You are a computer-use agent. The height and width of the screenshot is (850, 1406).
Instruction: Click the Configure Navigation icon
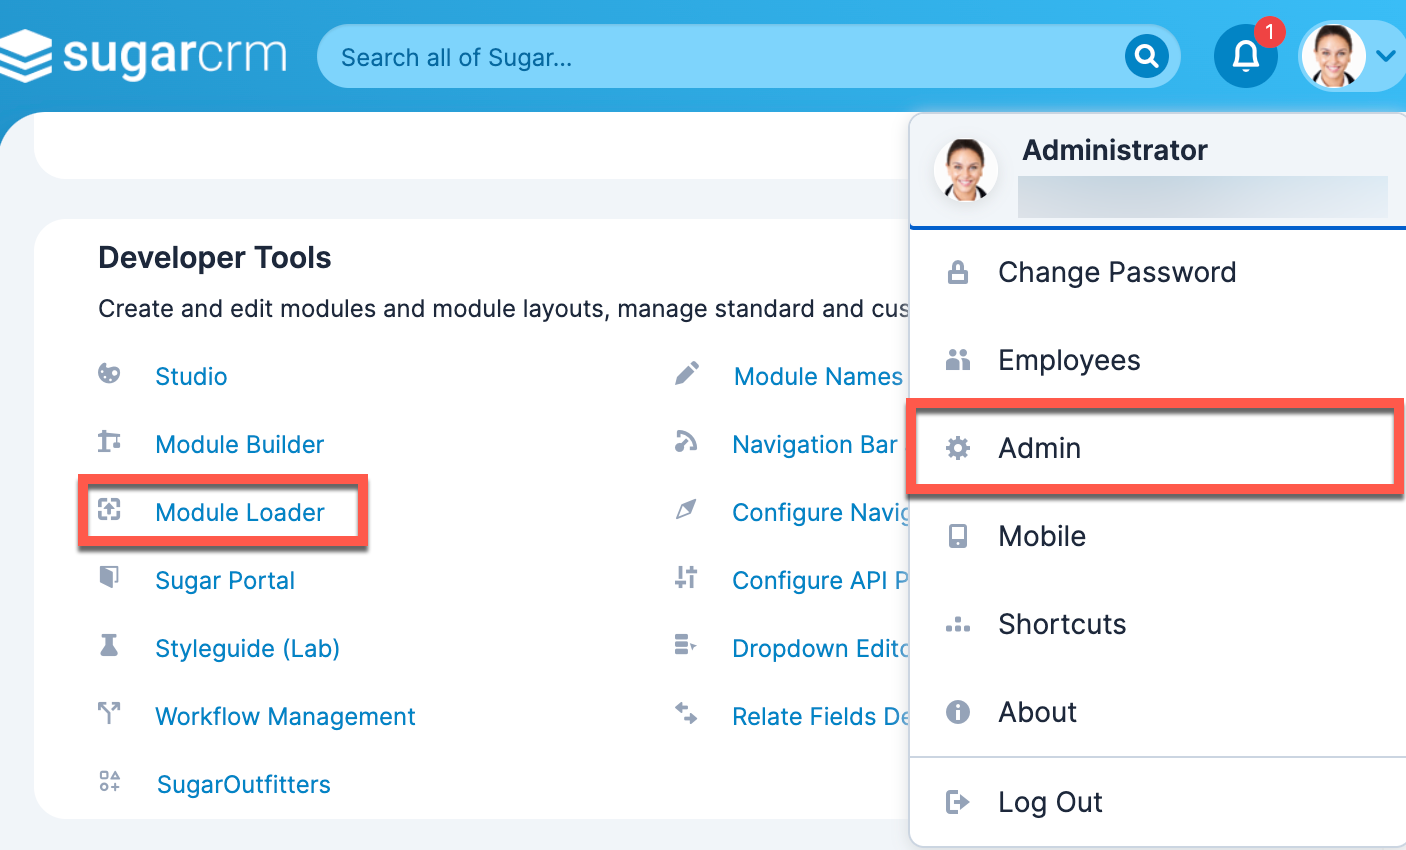tap(686, 509)
